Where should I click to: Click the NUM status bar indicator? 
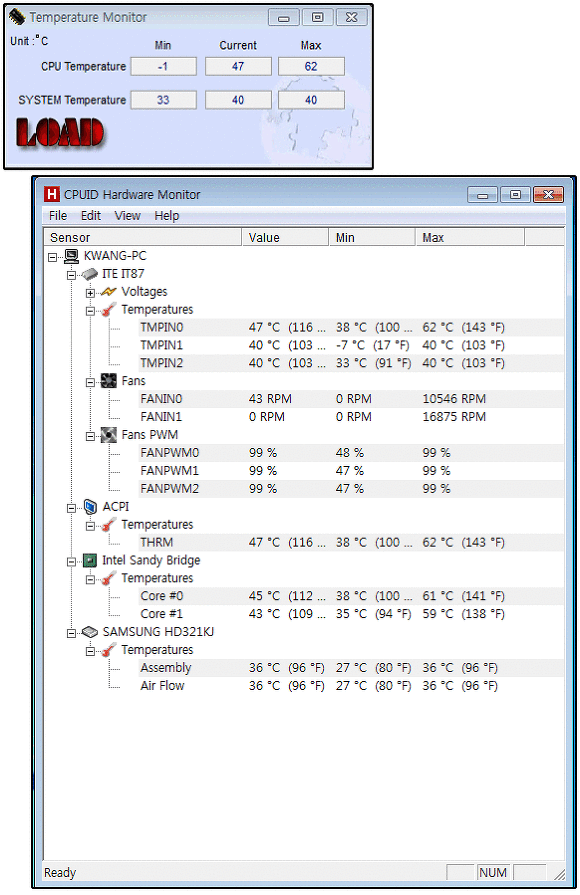(493, 873)
